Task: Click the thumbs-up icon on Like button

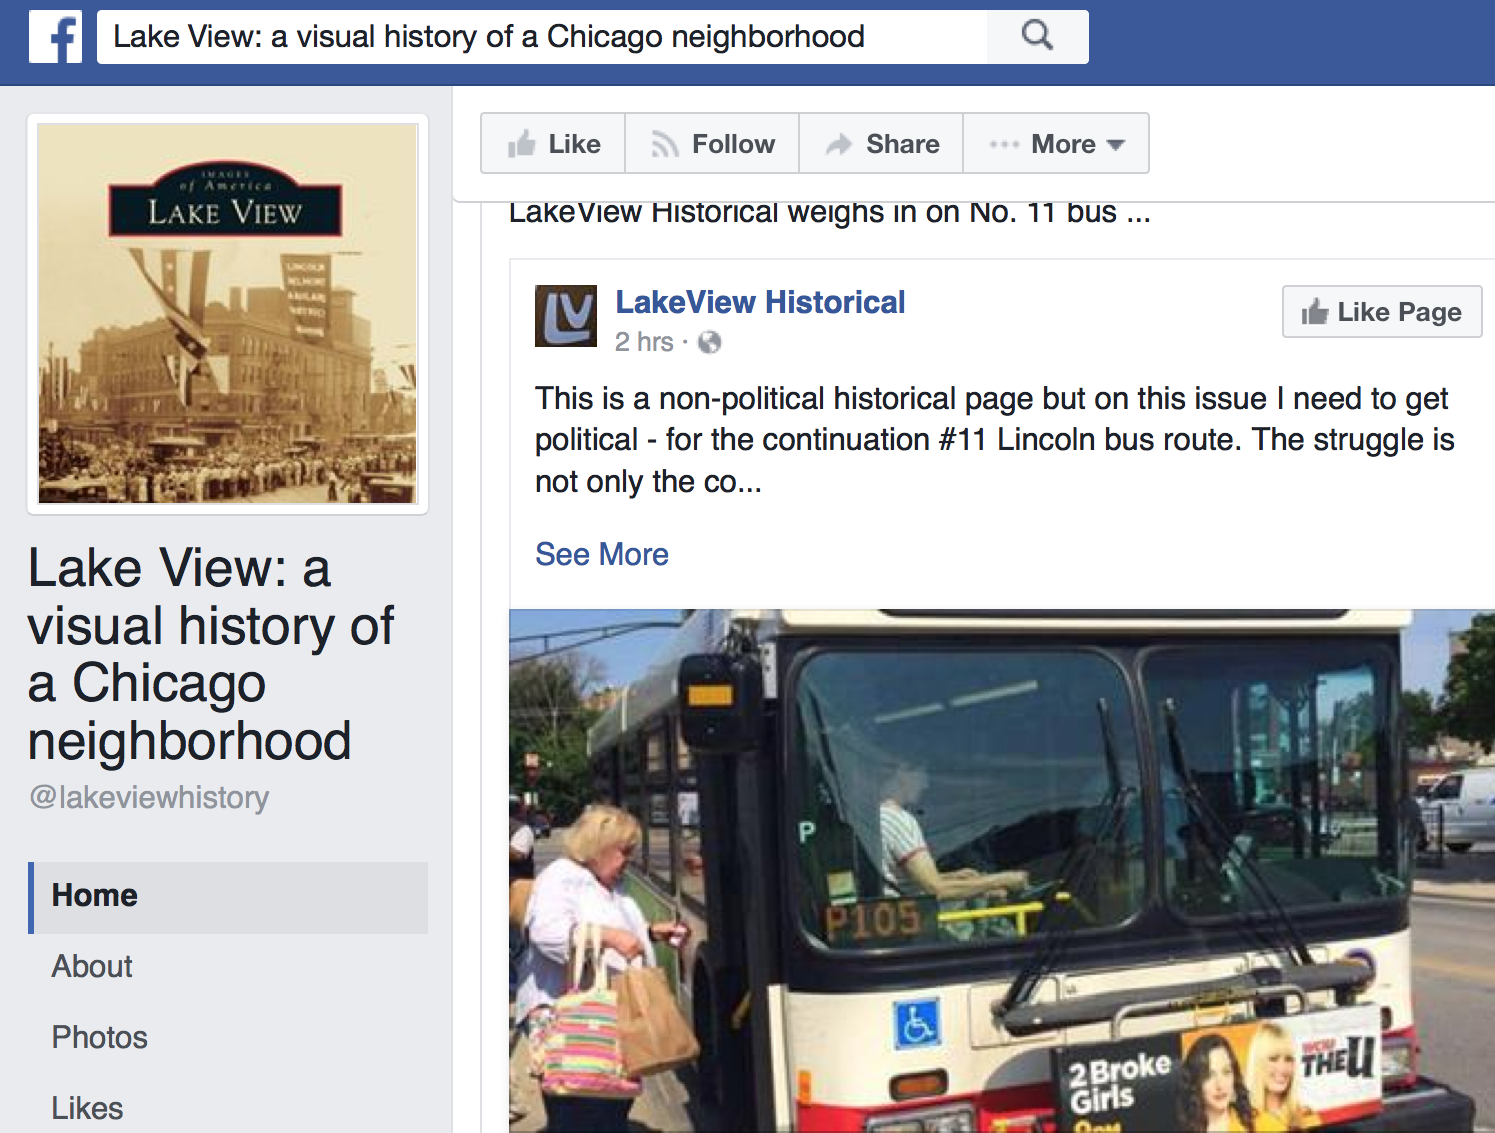Action: [x=521, y=144]
